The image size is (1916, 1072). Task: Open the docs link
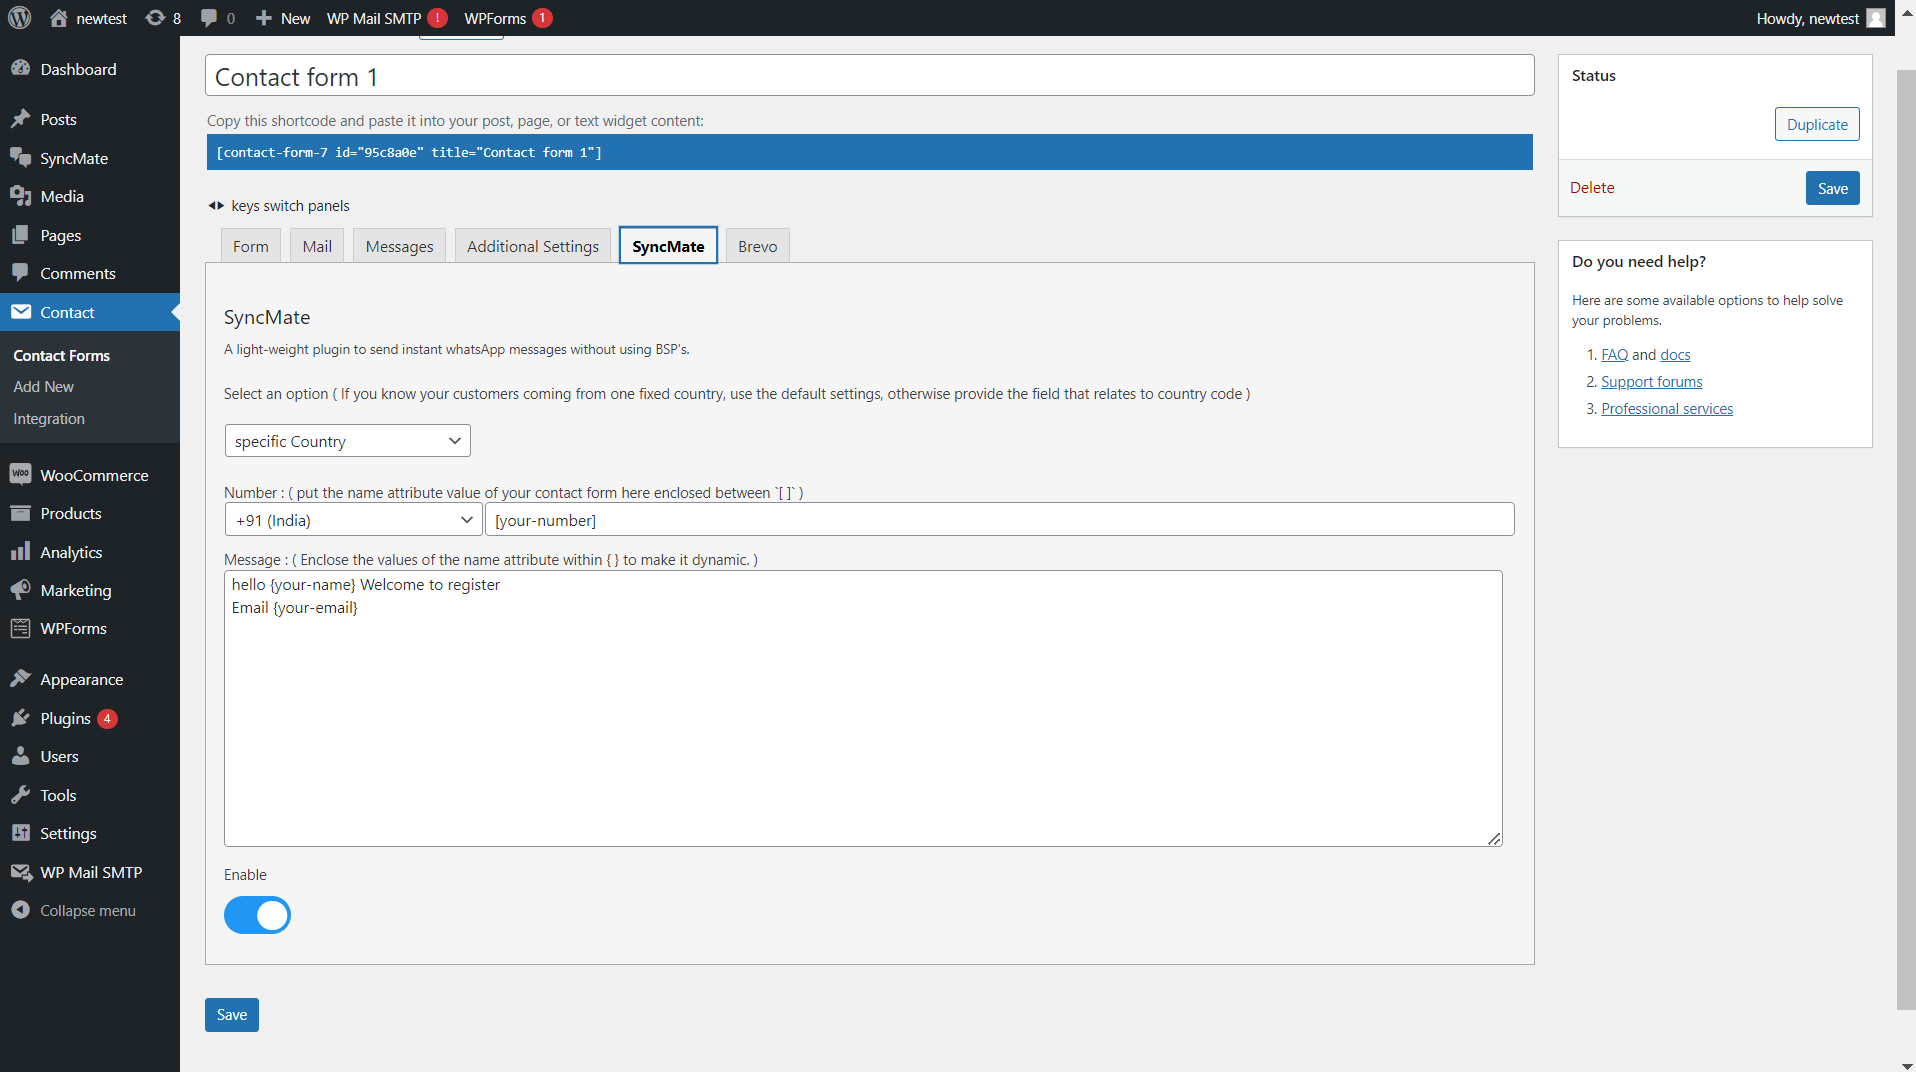[x=1675, y=355]
